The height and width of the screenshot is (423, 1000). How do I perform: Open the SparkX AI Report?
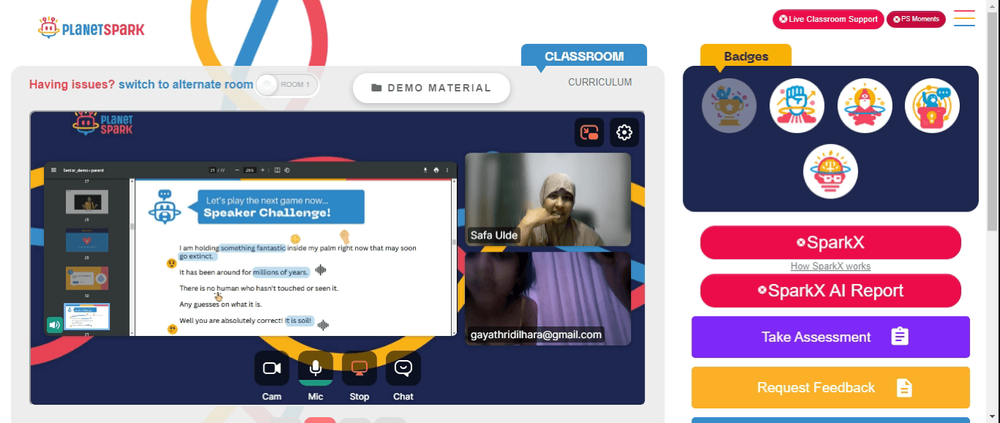[x=830, y=290]
